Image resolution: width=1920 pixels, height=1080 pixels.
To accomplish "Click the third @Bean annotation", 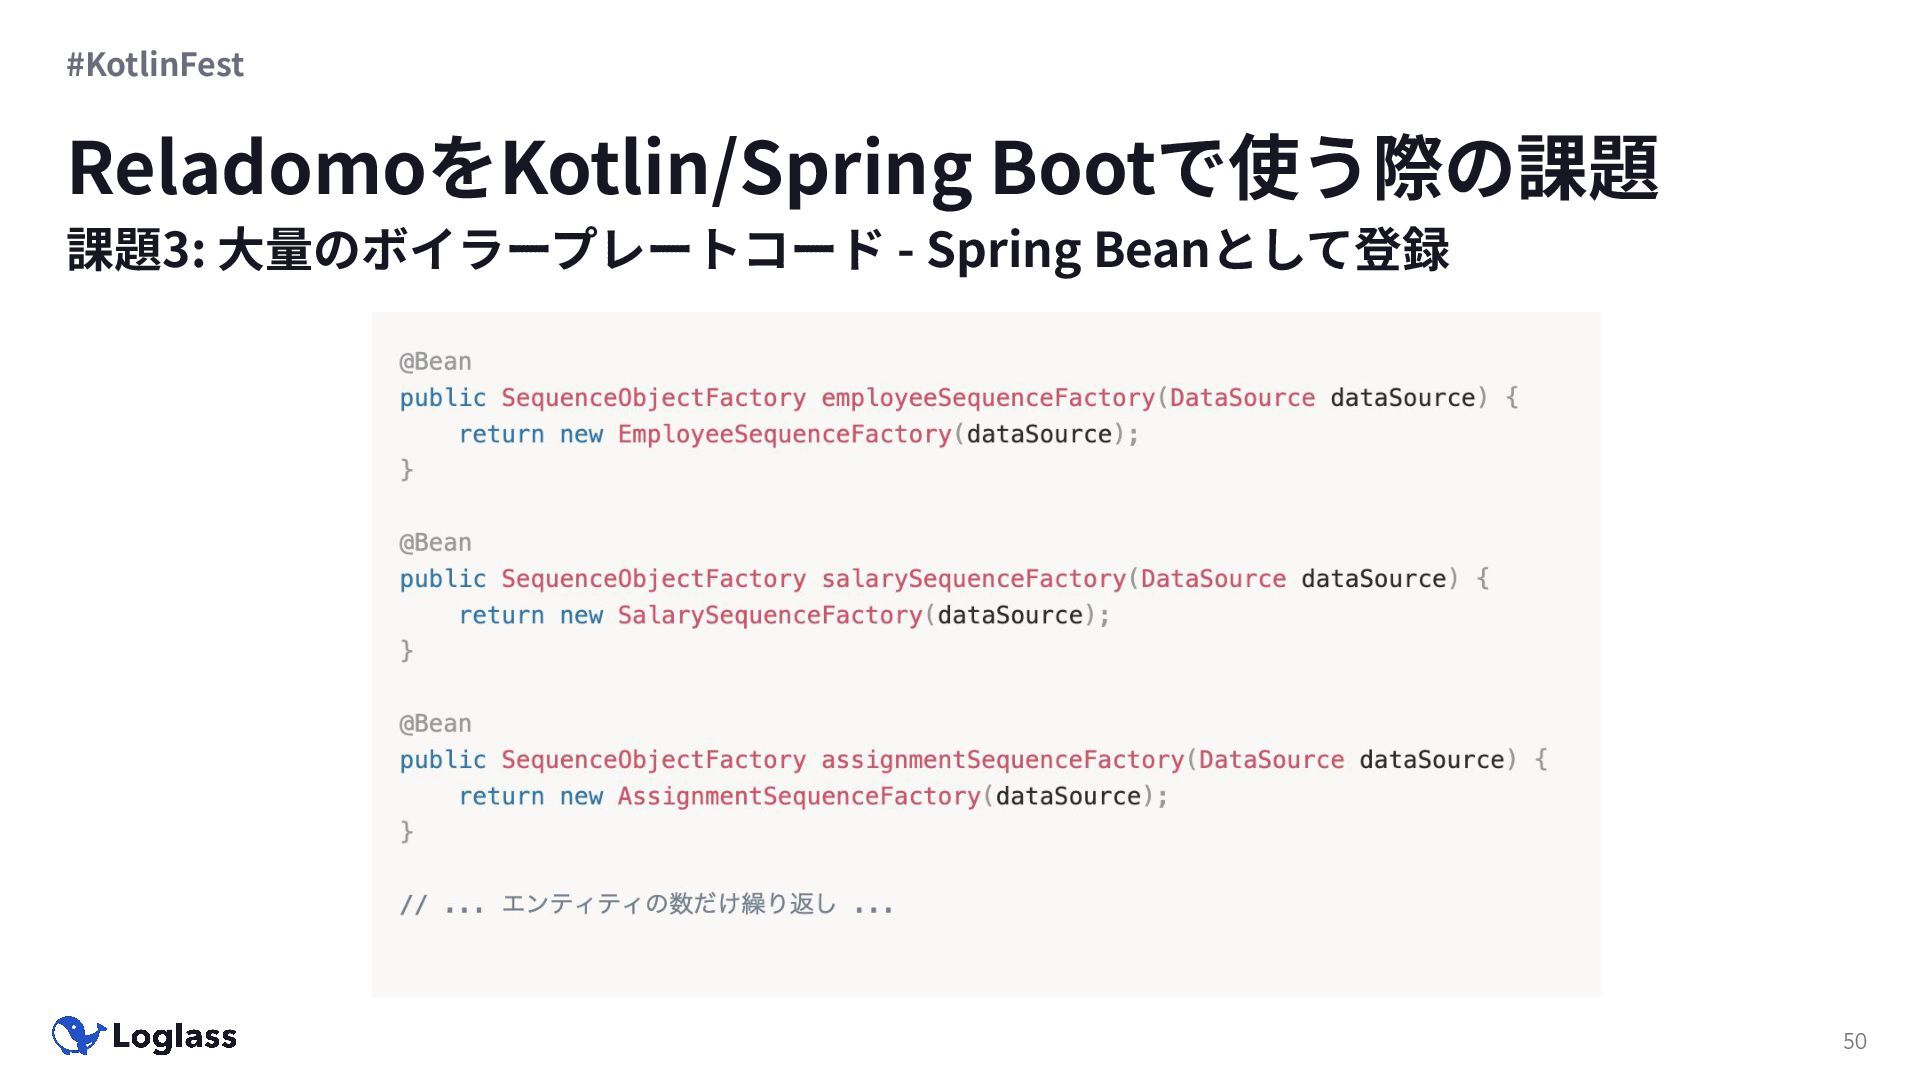I will (435, 724).
